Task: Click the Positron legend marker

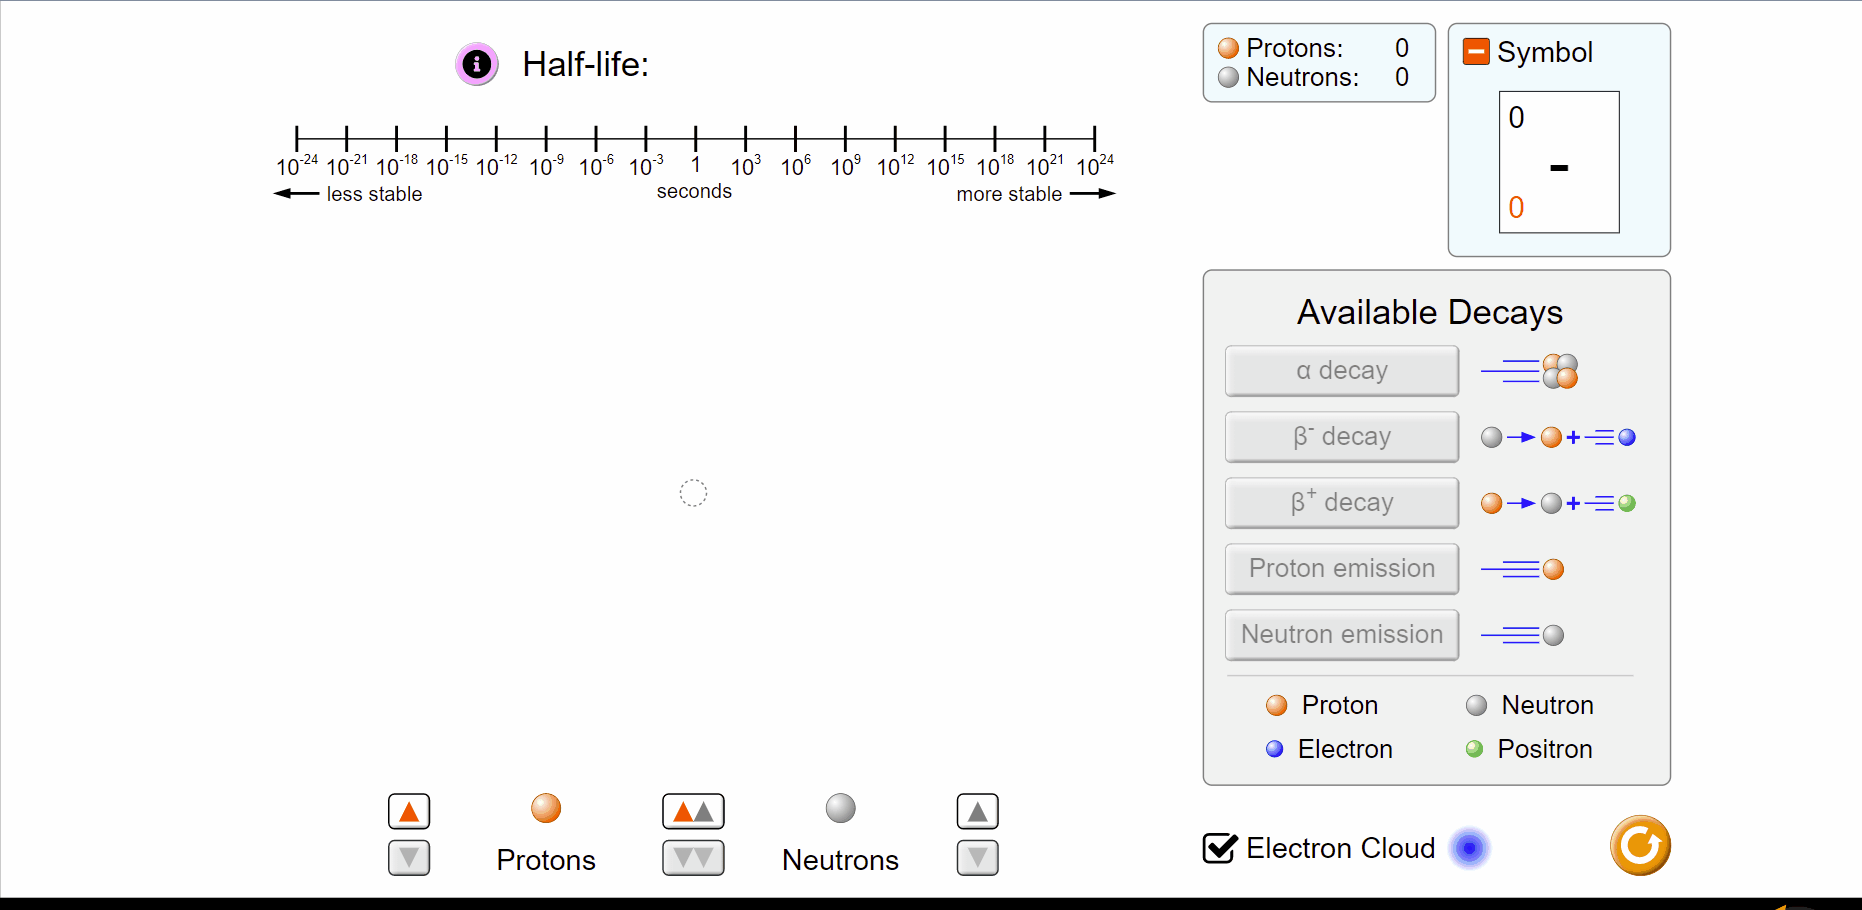Action: point(1472,749)
